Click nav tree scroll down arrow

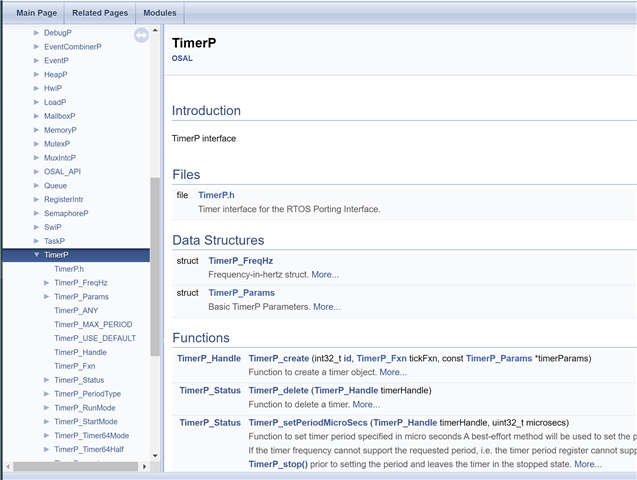tap(155, 456)
